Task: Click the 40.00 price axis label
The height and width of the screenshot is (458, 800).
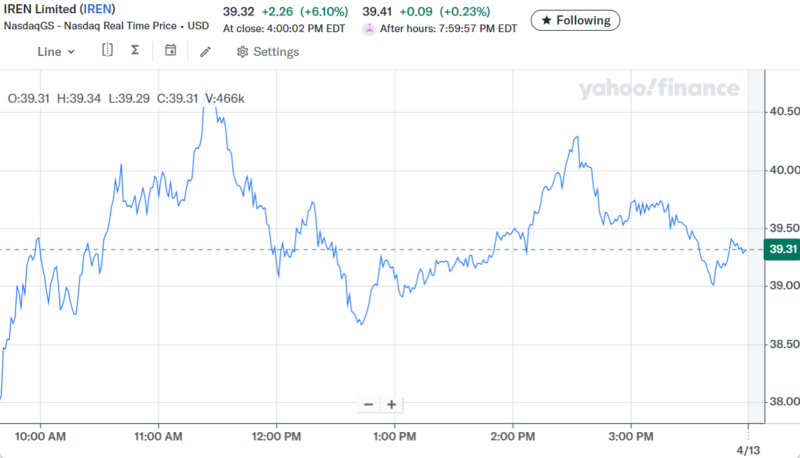Action: [x=779, y=169]
